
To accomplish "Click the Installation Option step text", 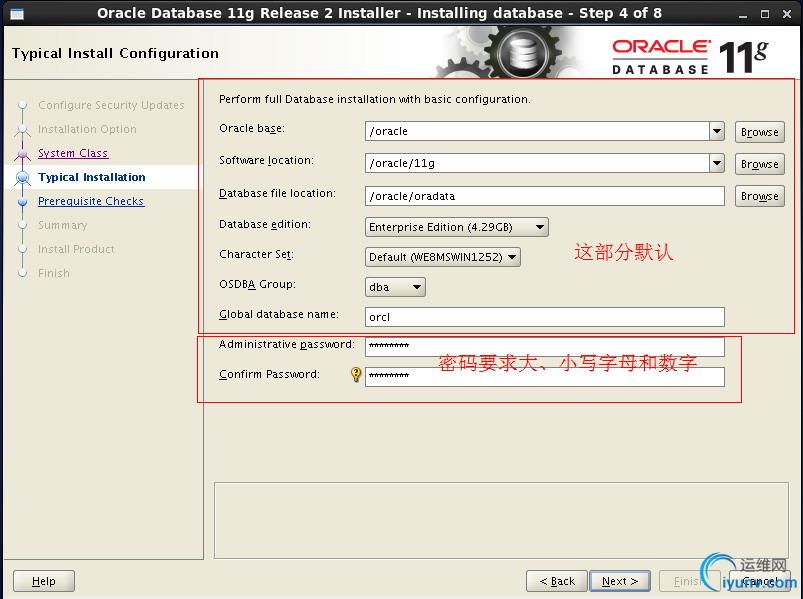I will [87, 129].
